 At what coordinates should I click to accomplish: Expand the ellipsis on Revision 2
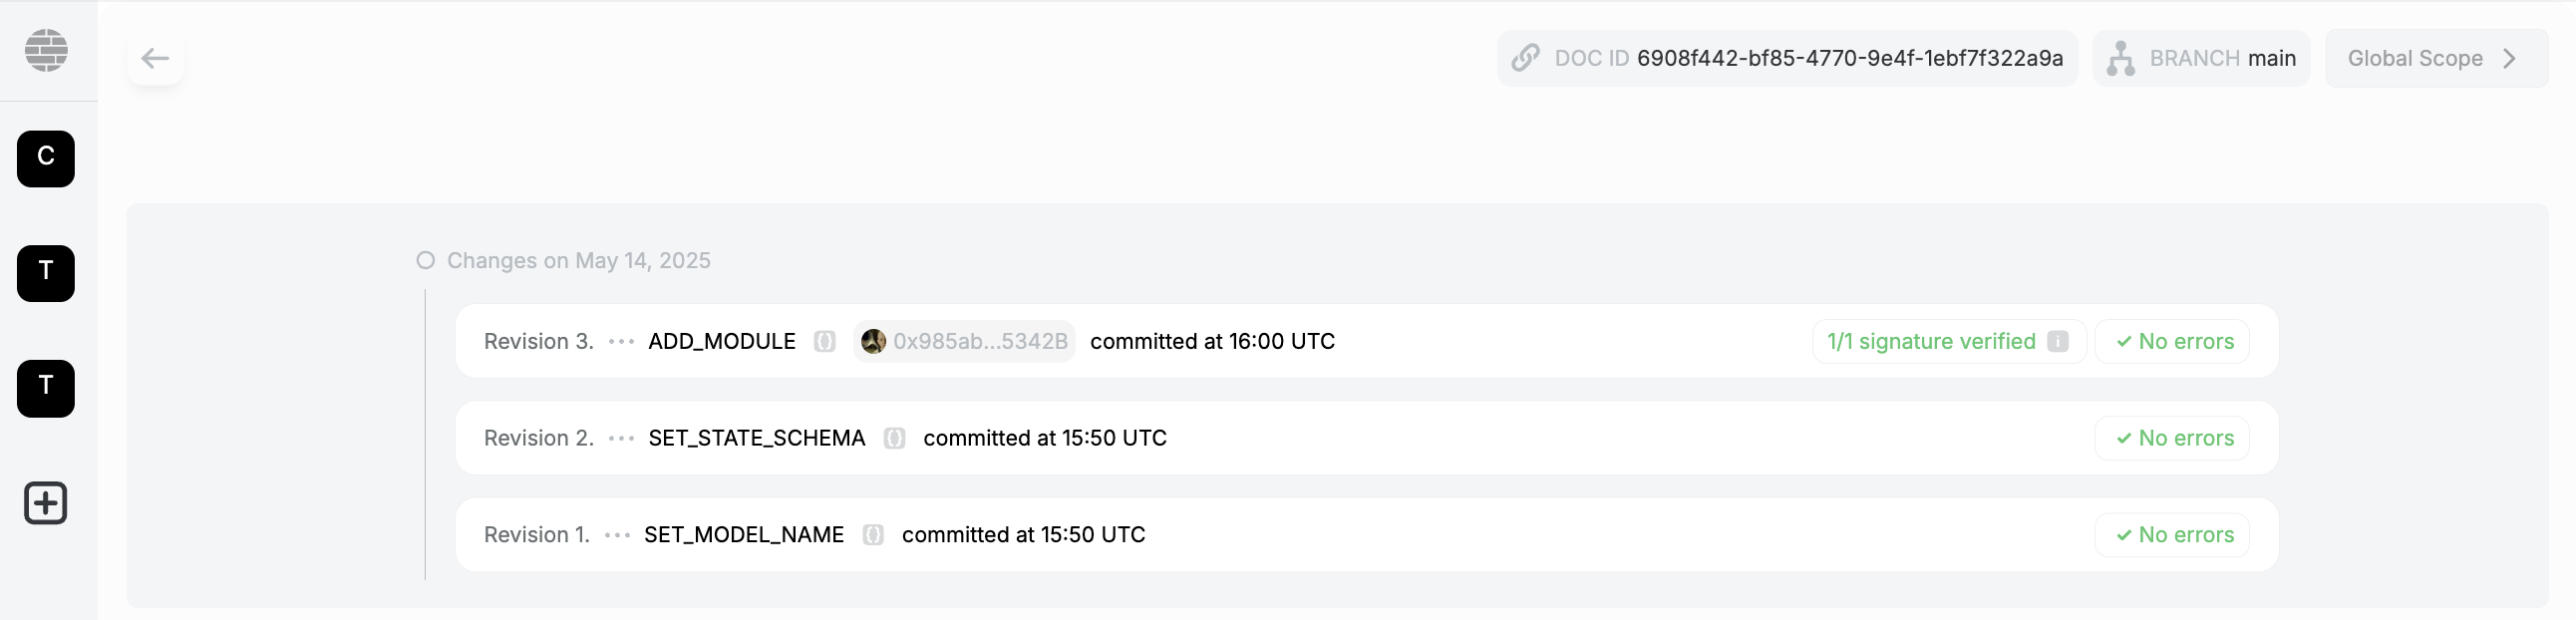coord(621,438)
